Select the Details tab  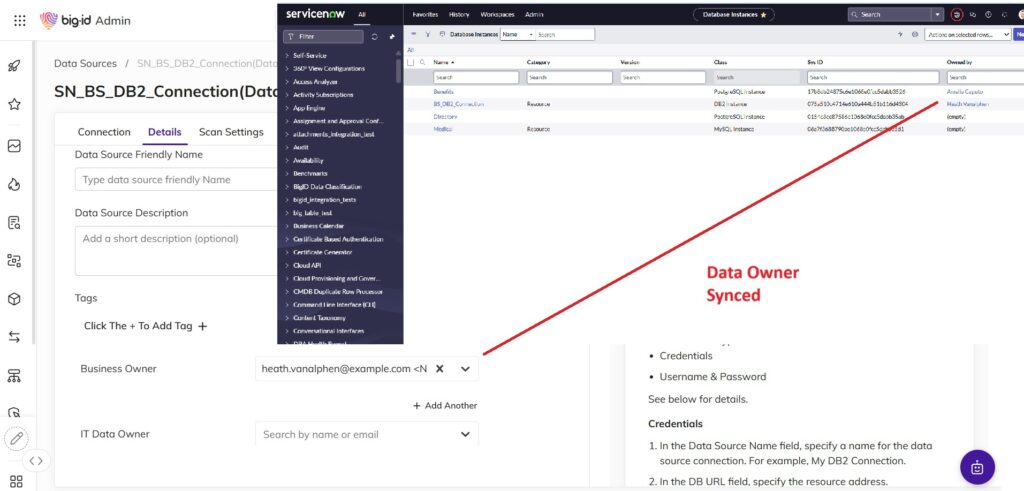tap(165, 132)
